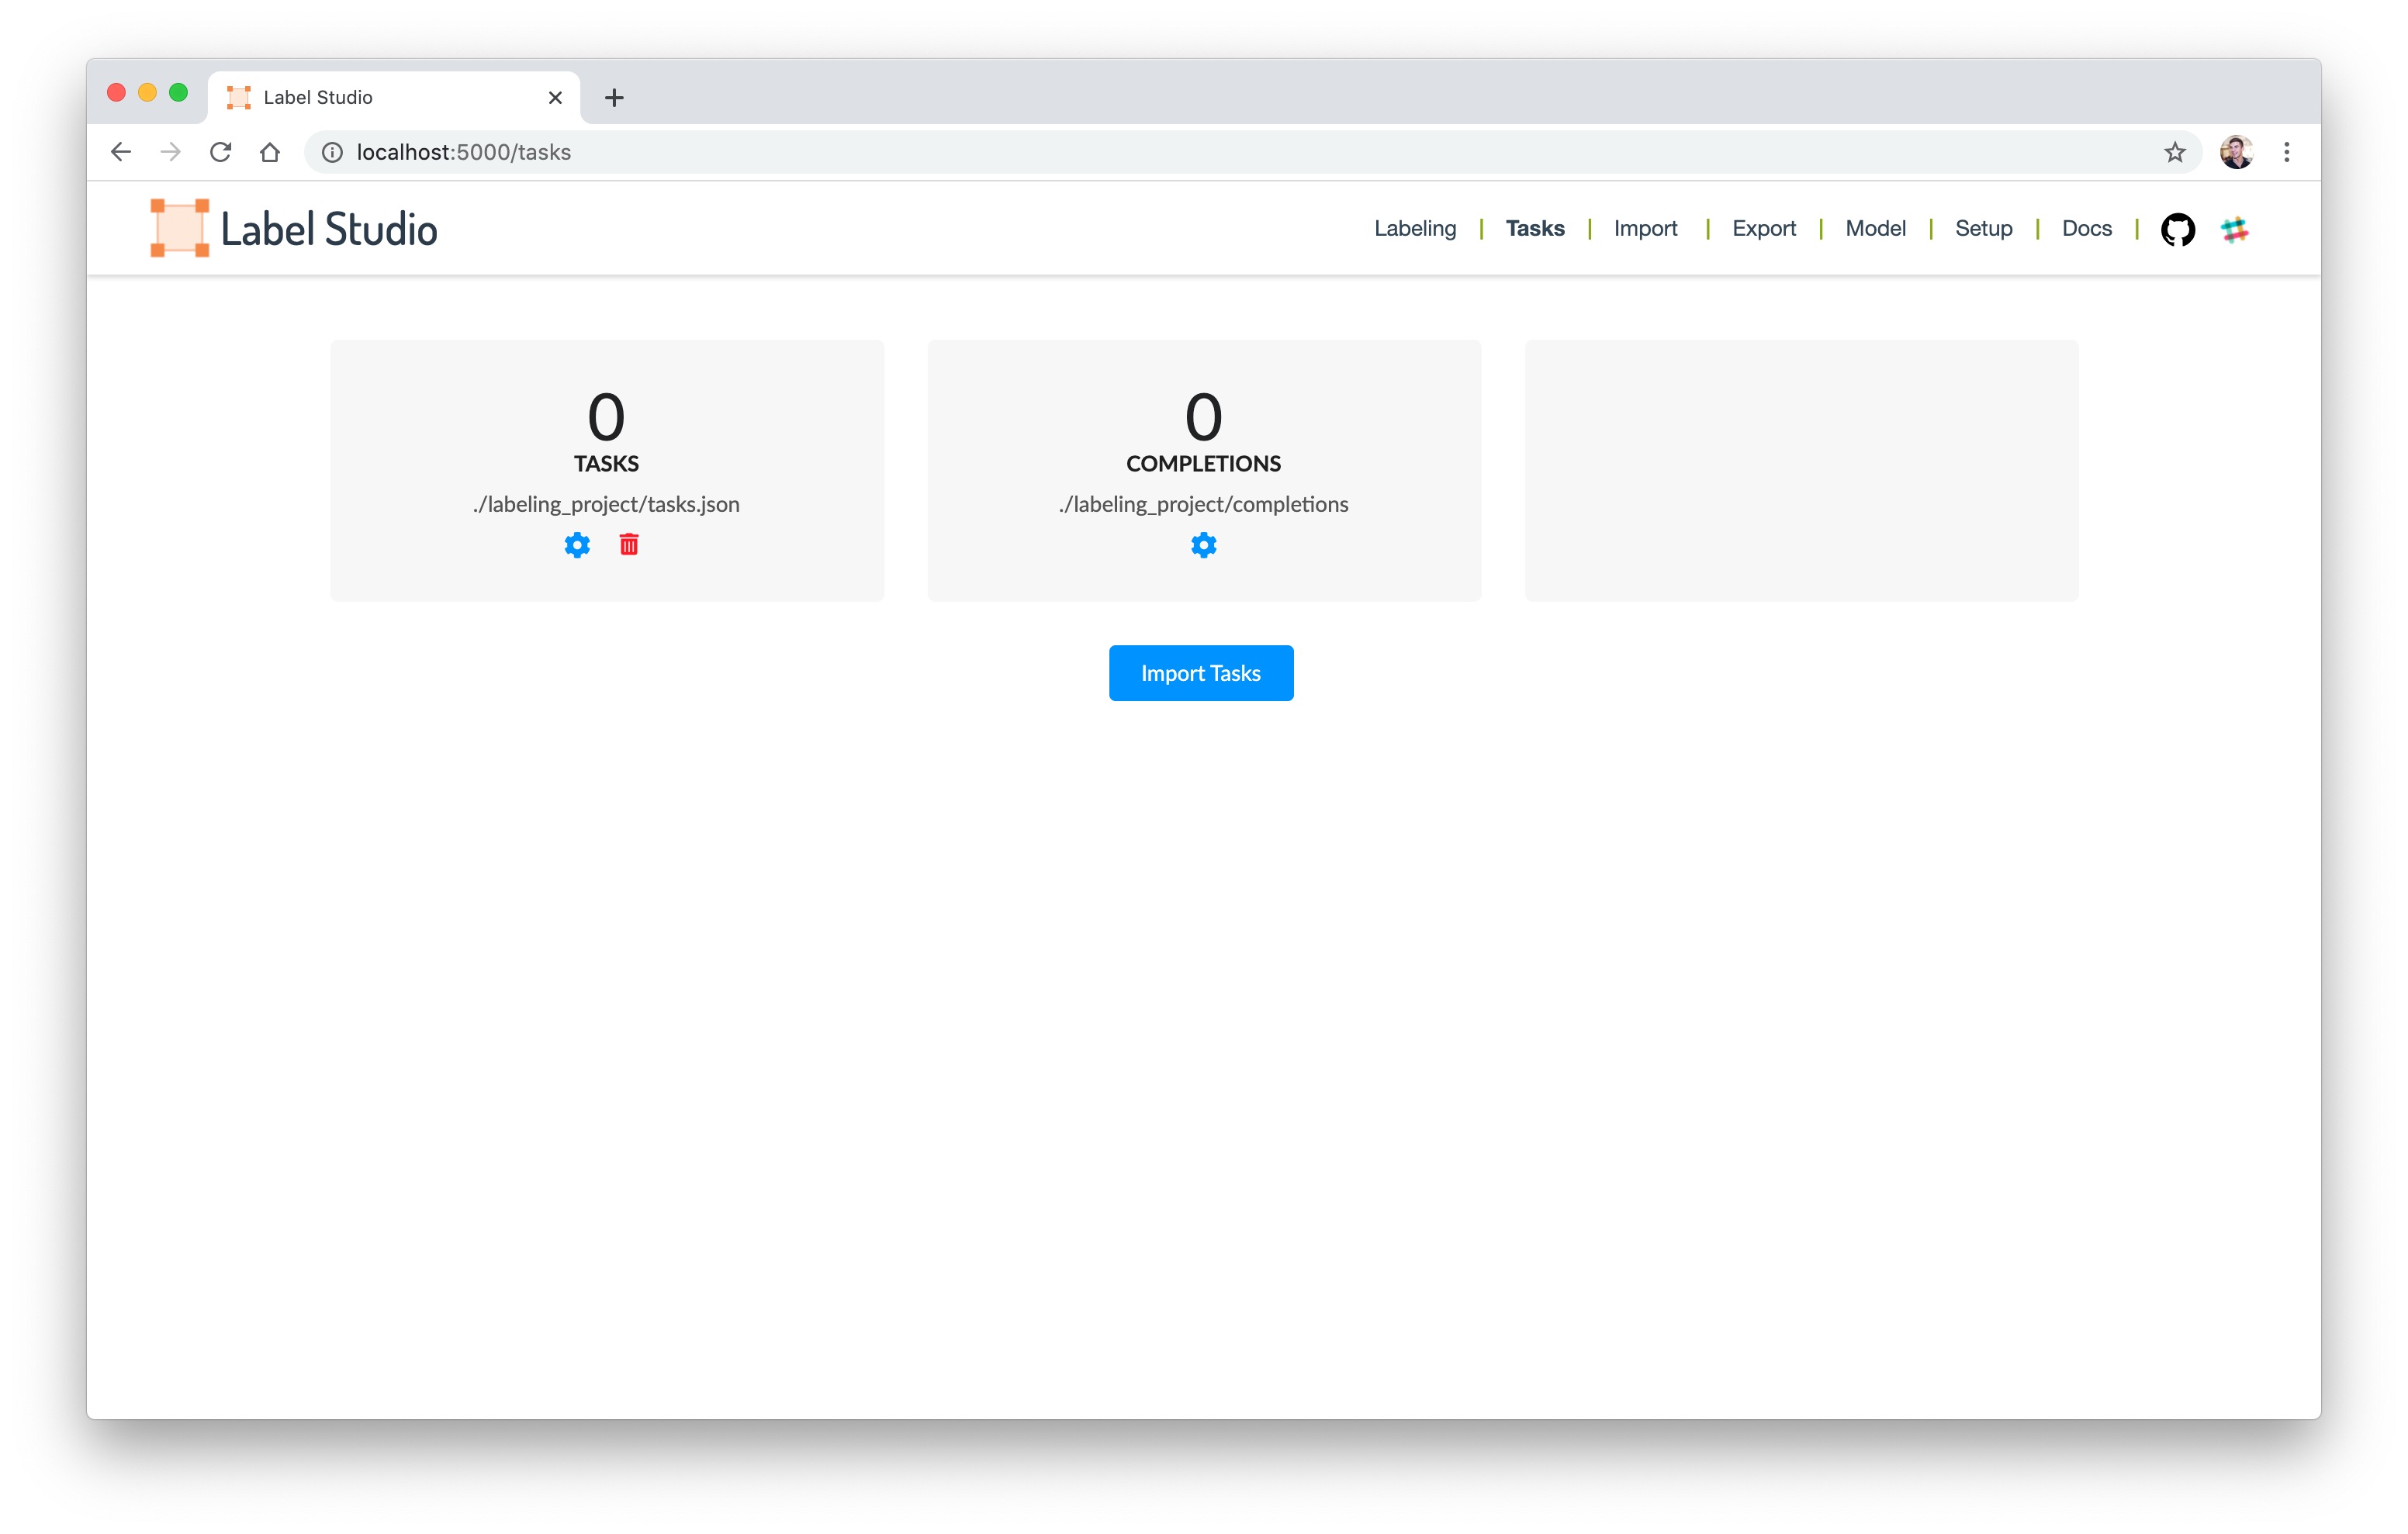The height and width of the screenshot is (1534, 2408).
Task: Reload the page
Action: pos(221,152)
